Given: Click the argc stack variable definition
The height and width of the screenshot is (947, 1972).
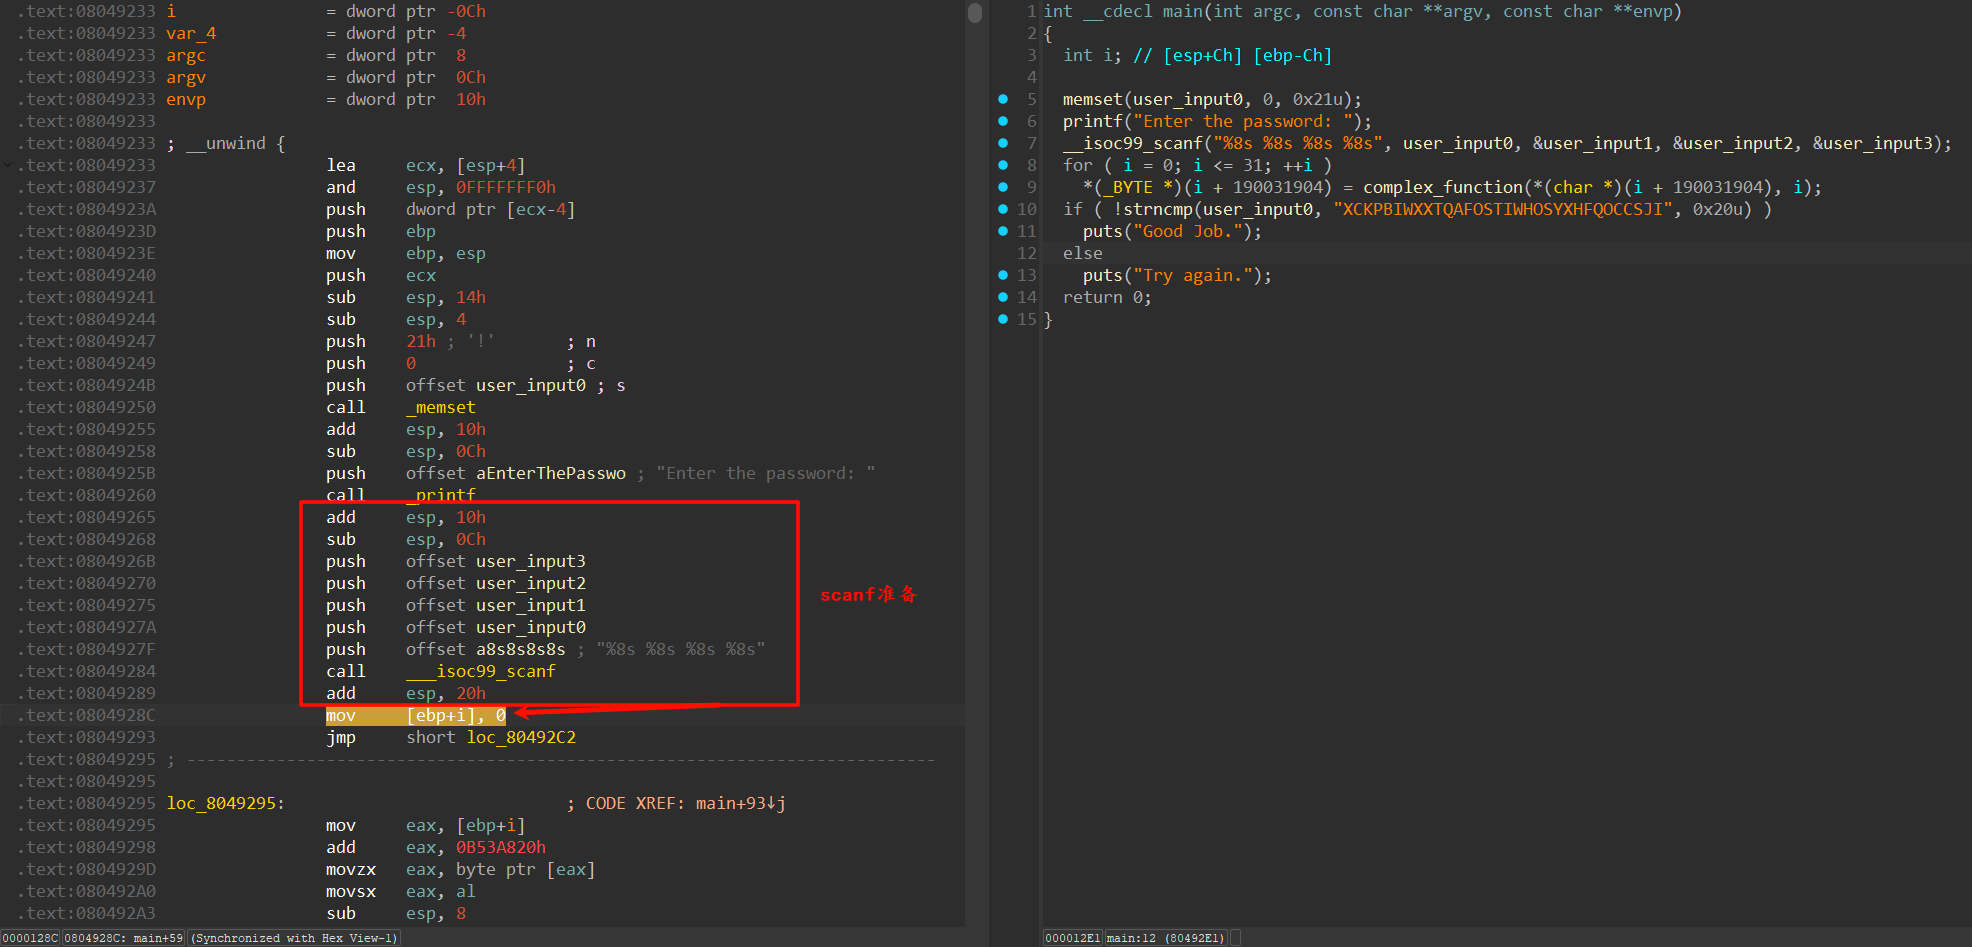Looking at the screenshot, I should coord(186,55).
